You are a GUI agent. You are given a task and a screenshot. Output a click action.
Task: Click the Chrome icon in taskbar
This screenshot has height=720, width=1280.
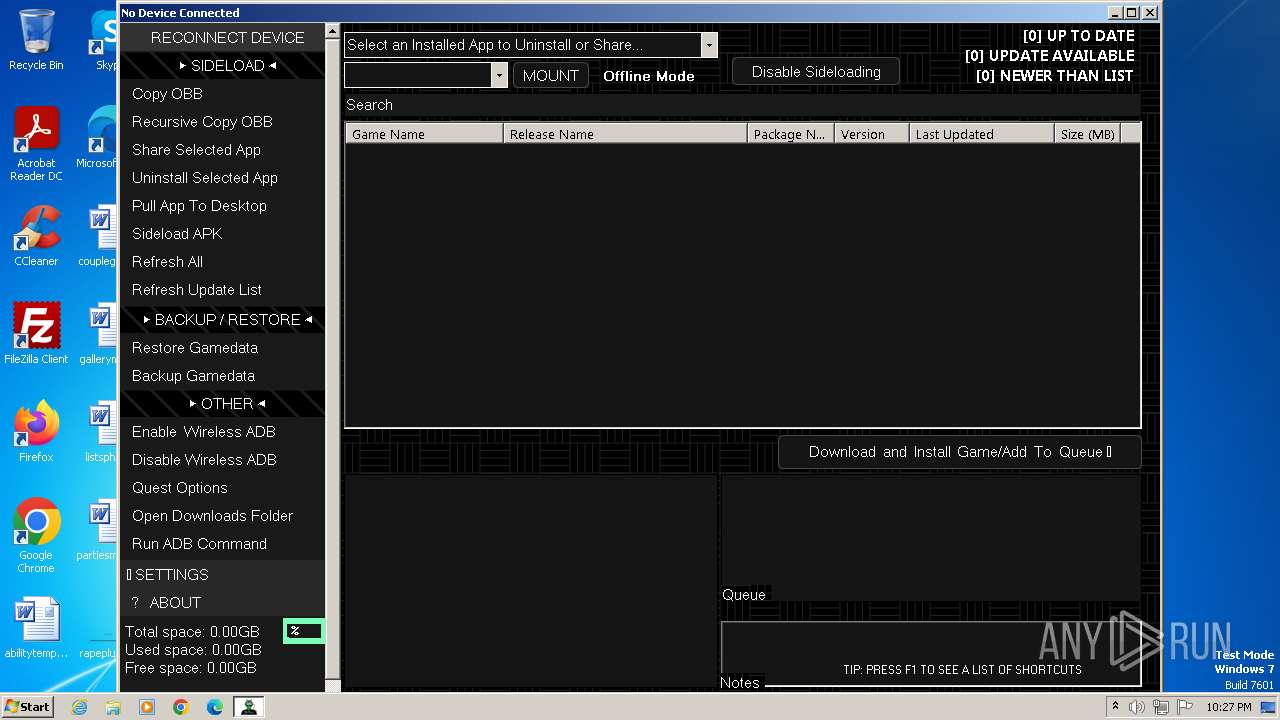pos(181,707)
